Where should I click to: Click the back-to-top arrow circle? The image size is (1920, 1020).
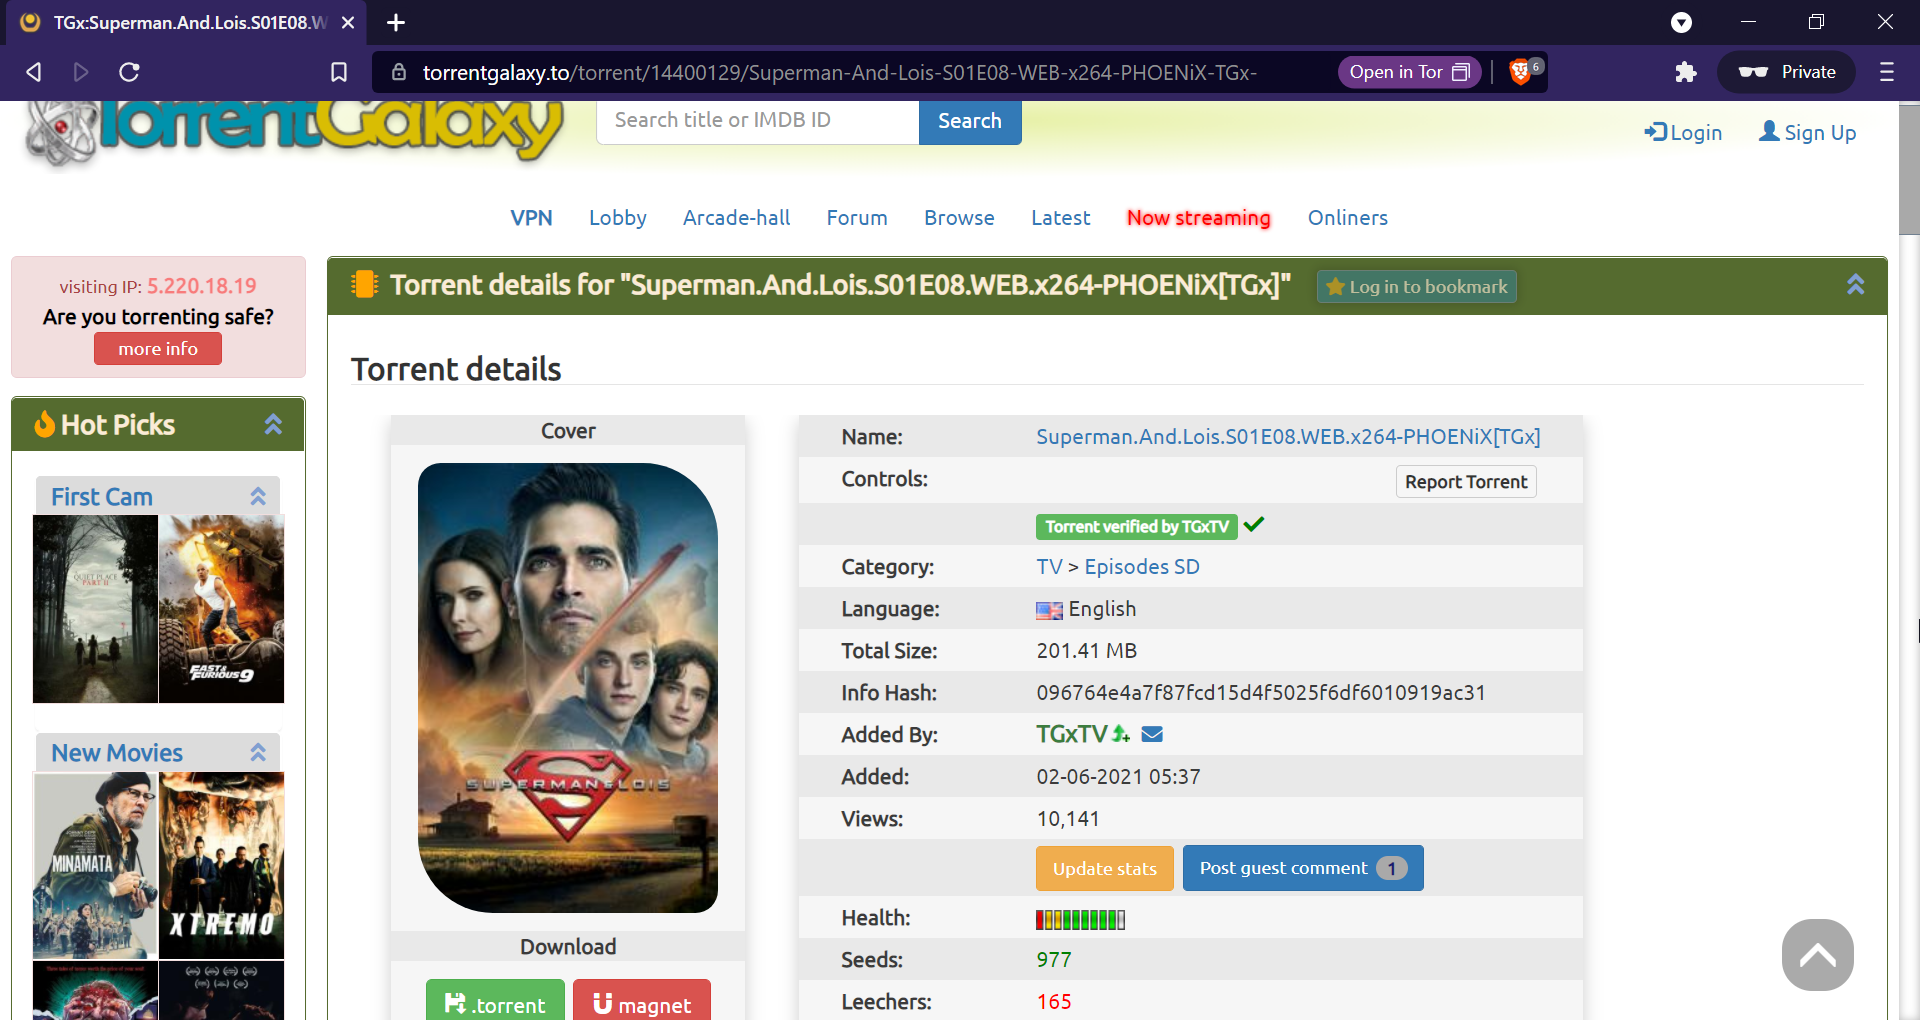pos(1817,955)
